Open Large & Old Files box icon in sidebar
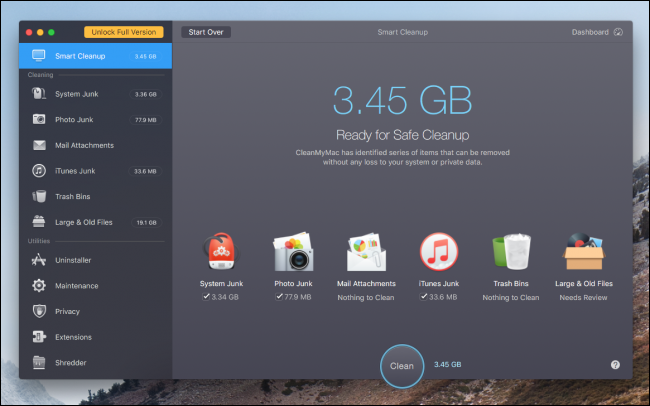Image resolution: width=650 pixels, height=406 pixels. (x=39, y=222)
